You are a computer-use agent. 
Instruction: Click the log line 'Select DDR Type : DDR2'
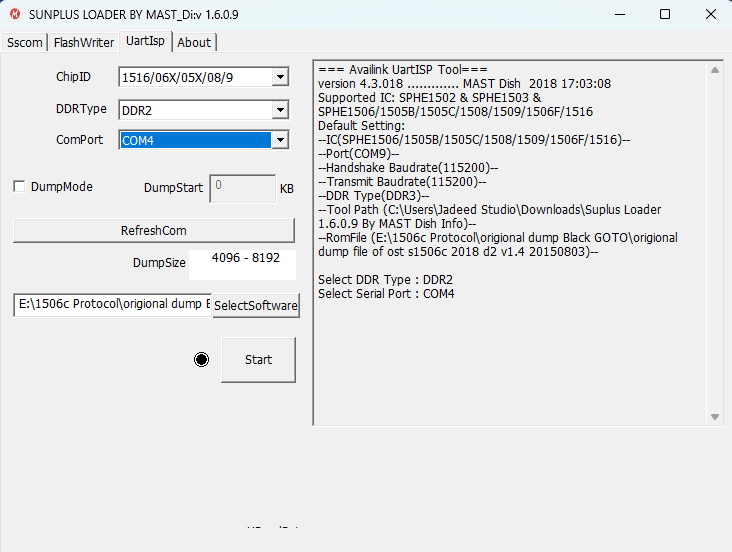(x=385, y=280)
